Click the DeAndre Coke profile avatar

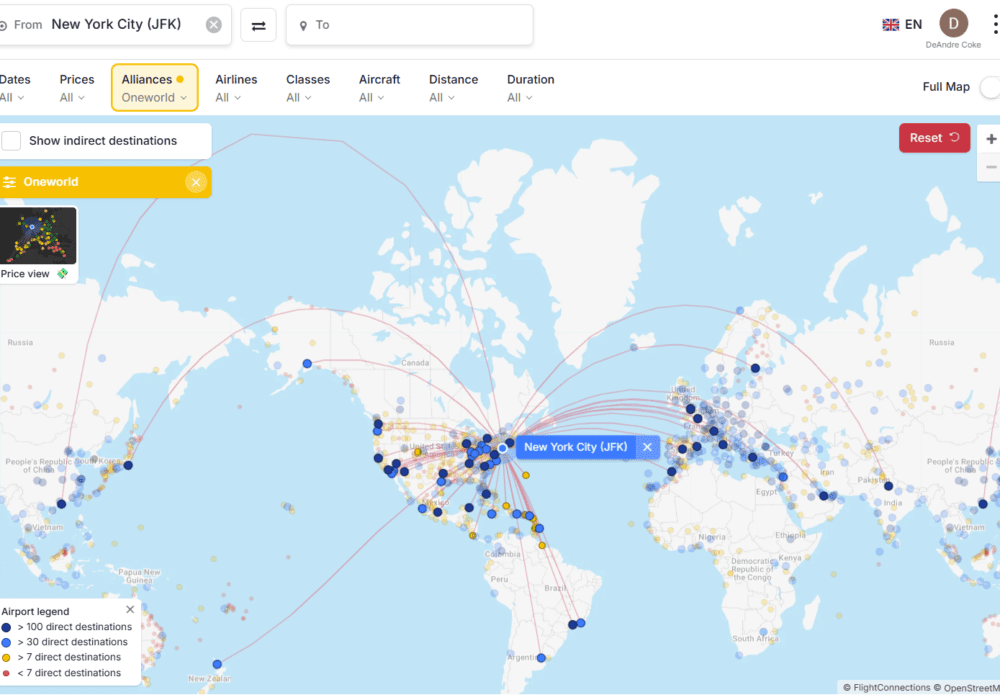(953, 22)
